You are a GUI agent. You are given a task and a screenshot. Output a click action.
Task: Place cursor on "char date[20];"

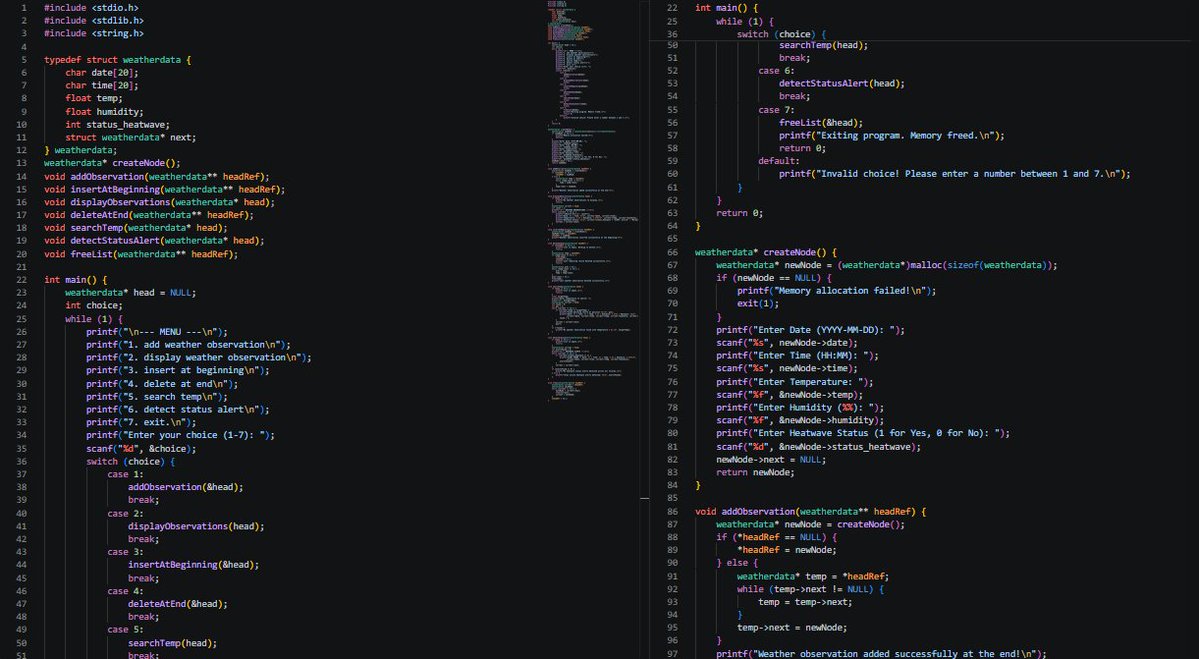click(x=102, y=73)
